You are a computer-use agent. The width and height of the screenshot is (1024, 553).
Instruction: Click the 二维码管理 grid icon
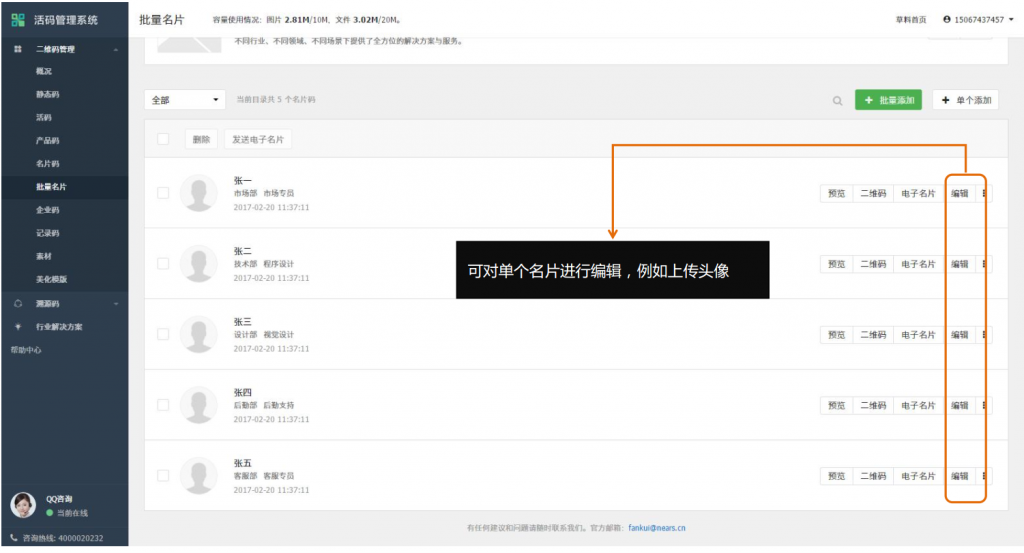tap(18, 49)
